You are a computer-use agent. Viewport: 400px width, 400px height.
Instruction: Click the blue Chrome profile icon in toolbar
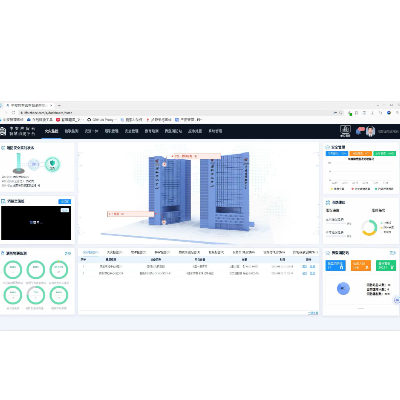389,113
